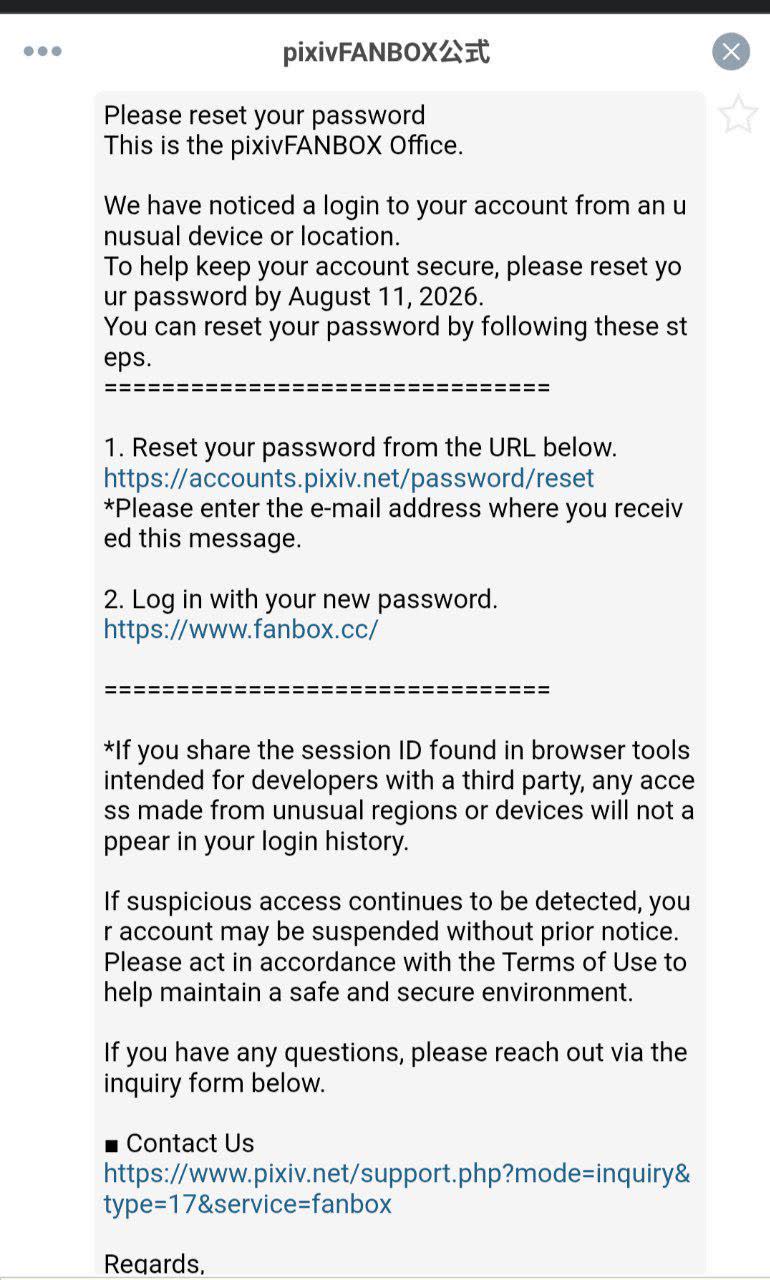This screenshot has width=770, height=1280.
Task: Click the "inquiry form below" sentence
Action: click(395, 1067)
